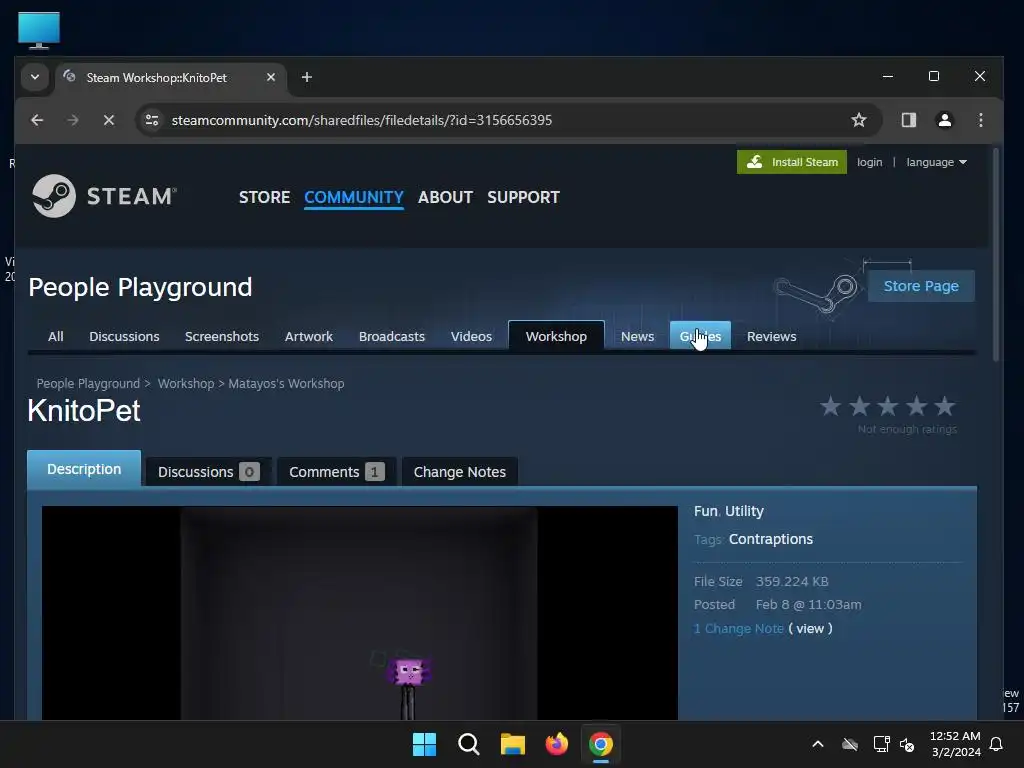1024x768 pixels.
Task: Open File Explorer from the taskbar
Action: 513,744
